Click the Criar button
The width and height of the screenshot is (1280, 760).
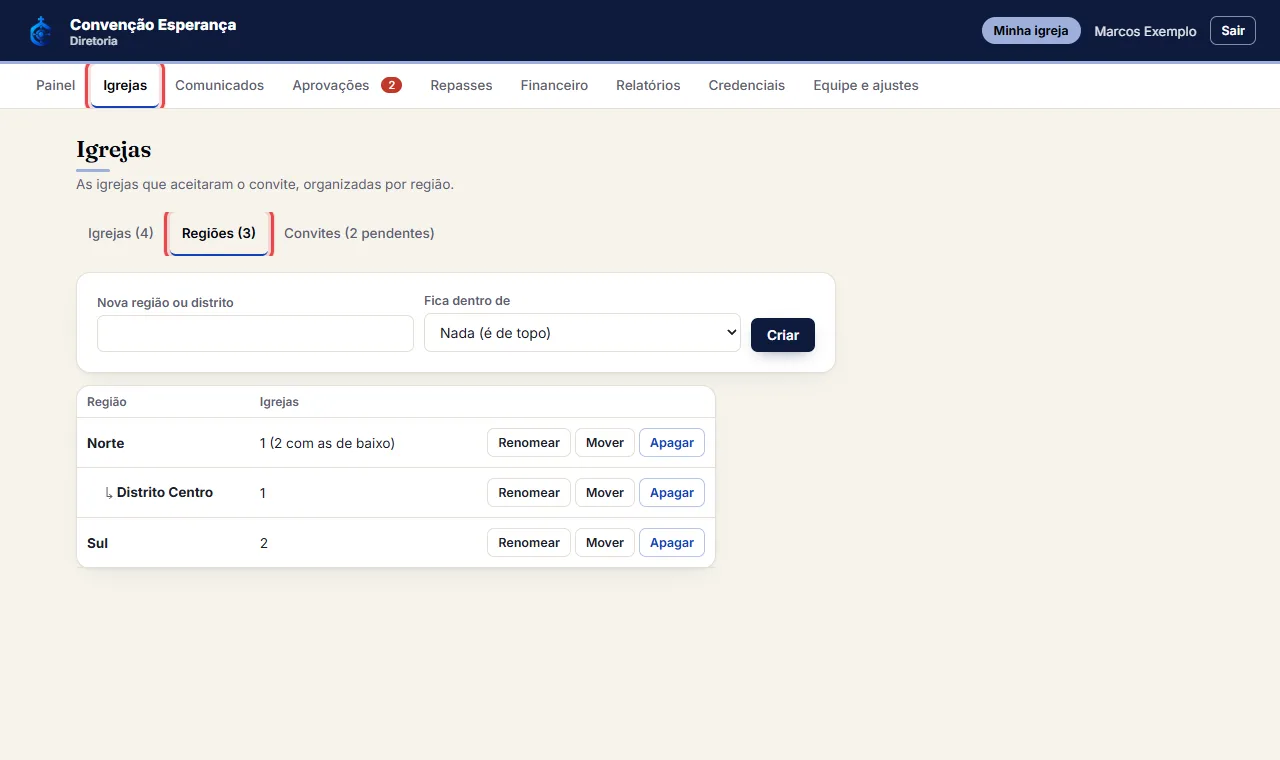point(783,335)
